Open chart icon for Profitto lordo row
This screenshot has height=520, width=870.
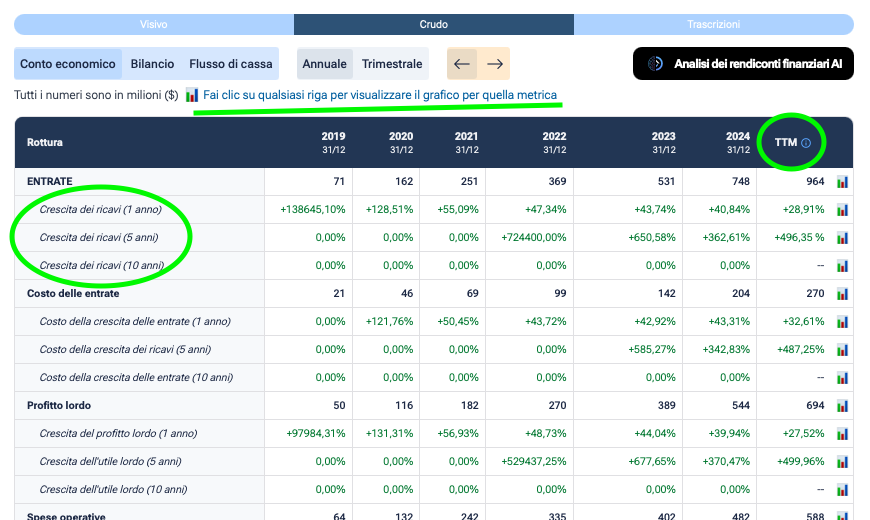(843, 406)
